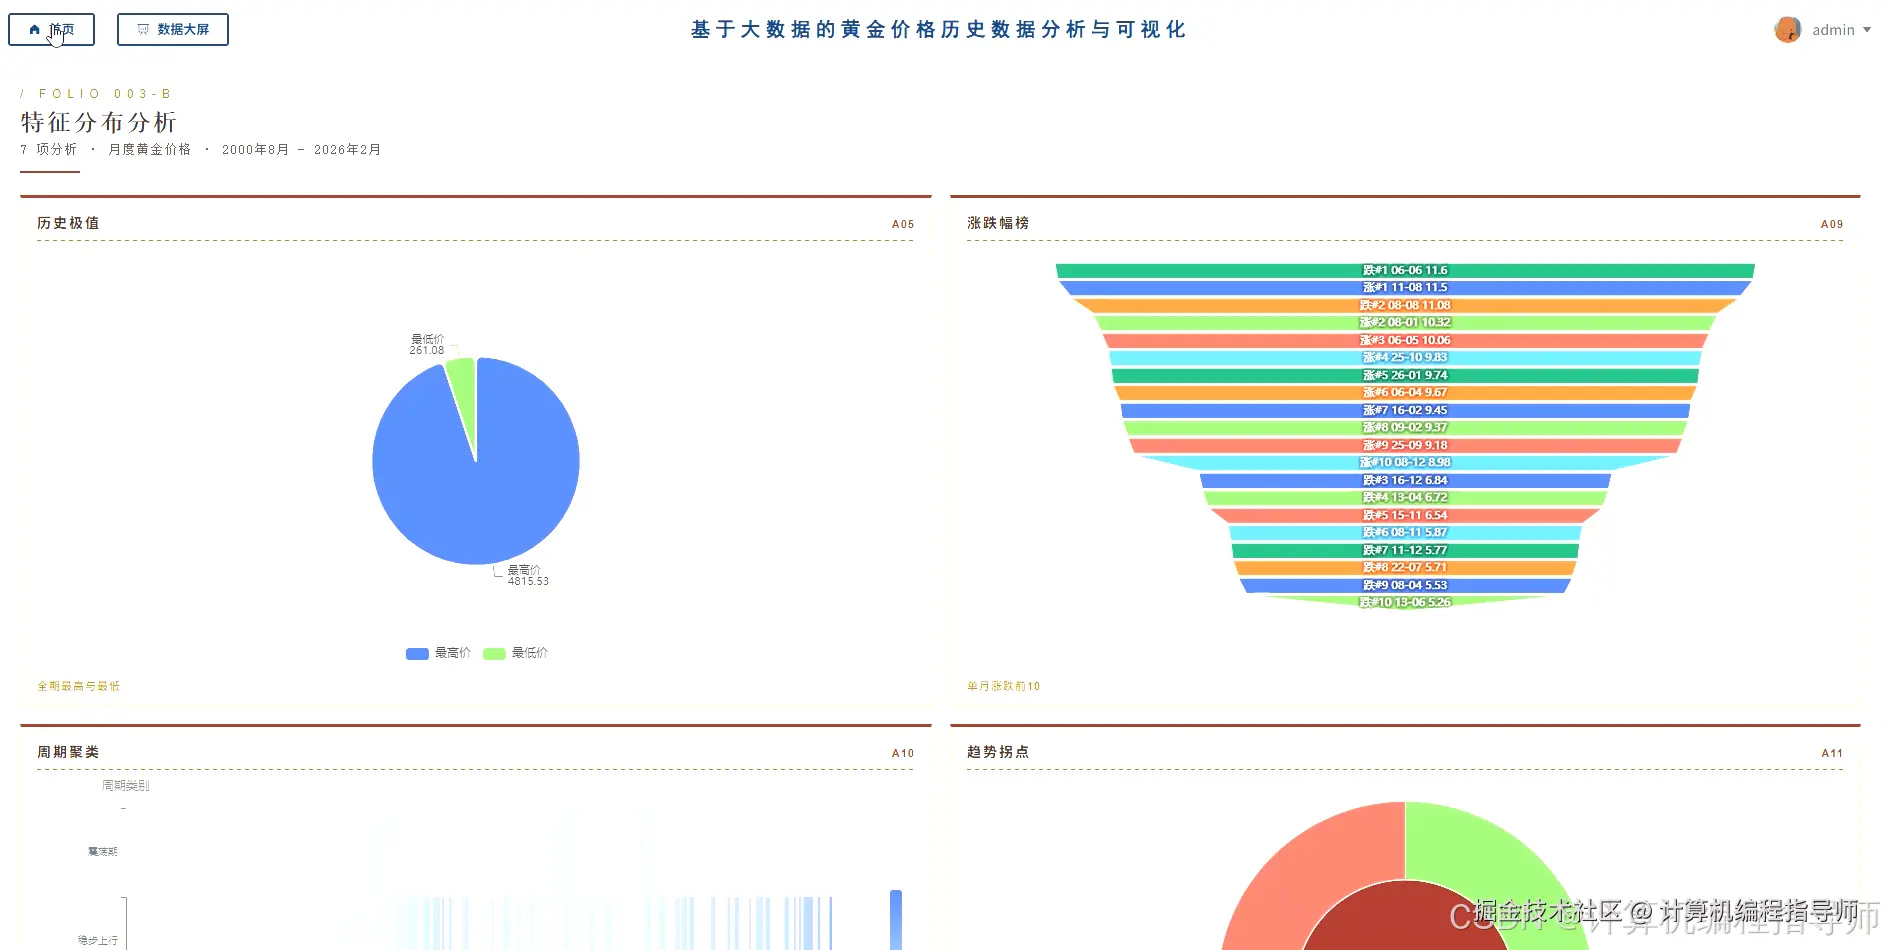Select funnel bar 涨#6 06-04 9.67
The width and height of the screenshot is (1884, 950).
point(1405,393)
